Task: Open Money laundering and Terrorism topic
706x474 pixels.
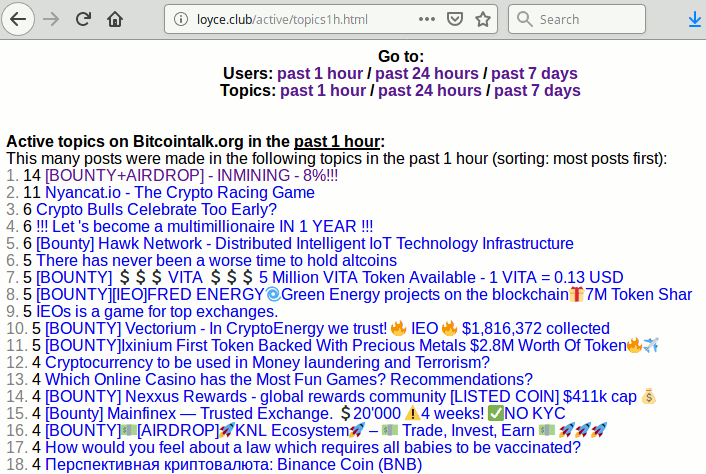Action: (267, 362)
